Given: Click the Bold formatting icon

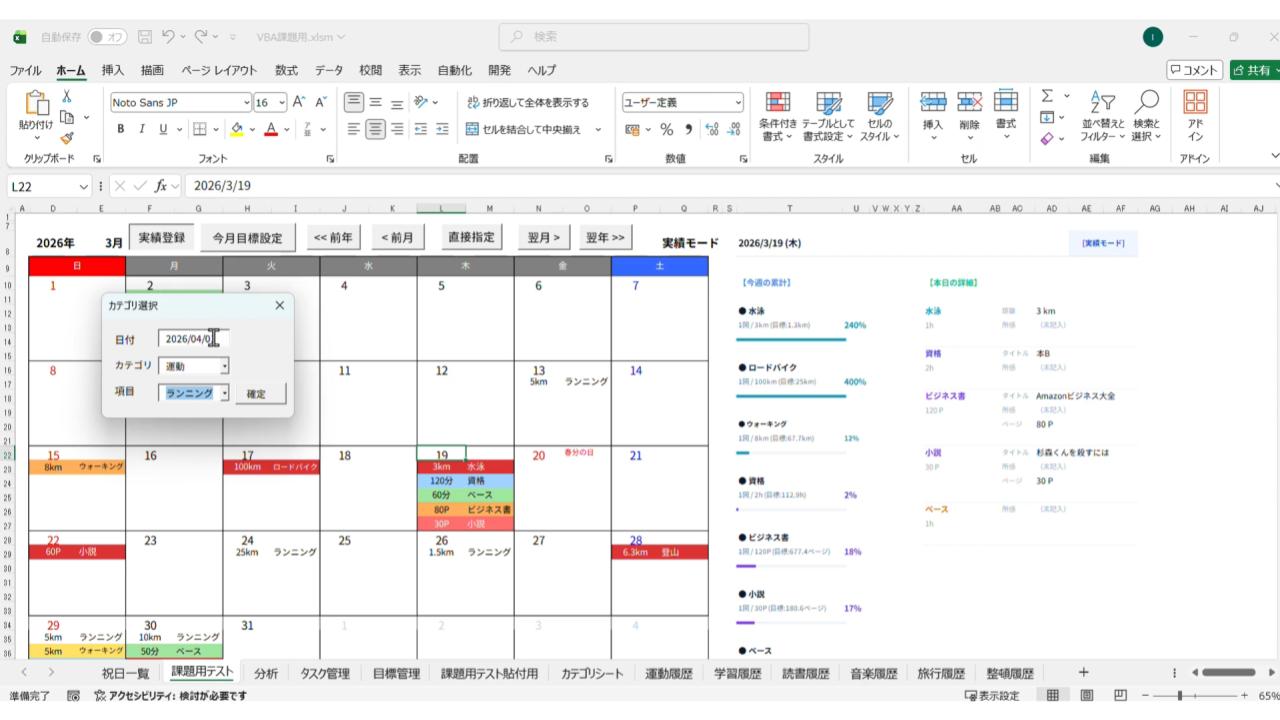Looking at the screenshot, I should coord(121,129).
